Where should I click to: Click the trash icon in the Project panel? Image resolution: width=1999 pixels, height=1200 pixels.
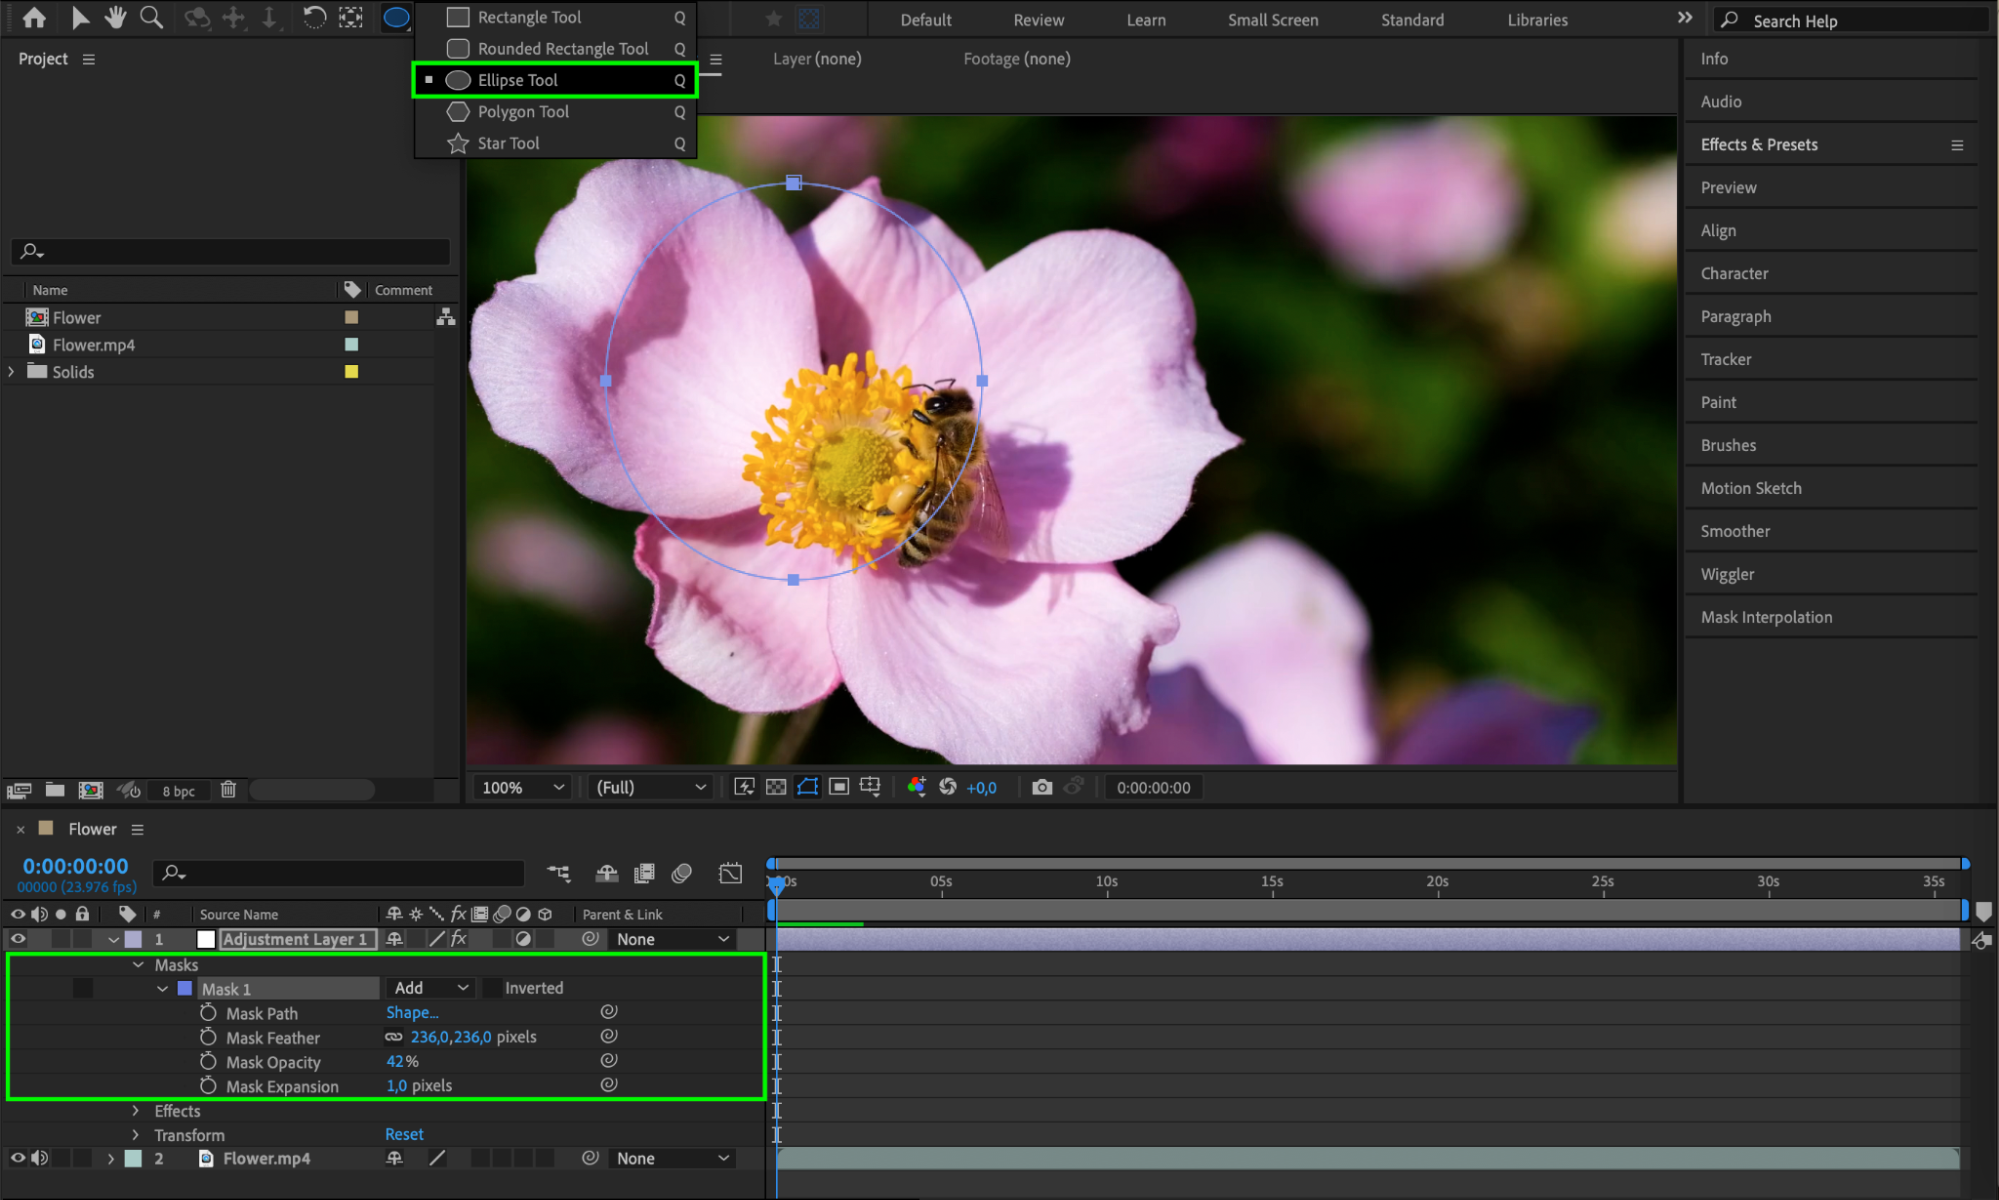228,790
